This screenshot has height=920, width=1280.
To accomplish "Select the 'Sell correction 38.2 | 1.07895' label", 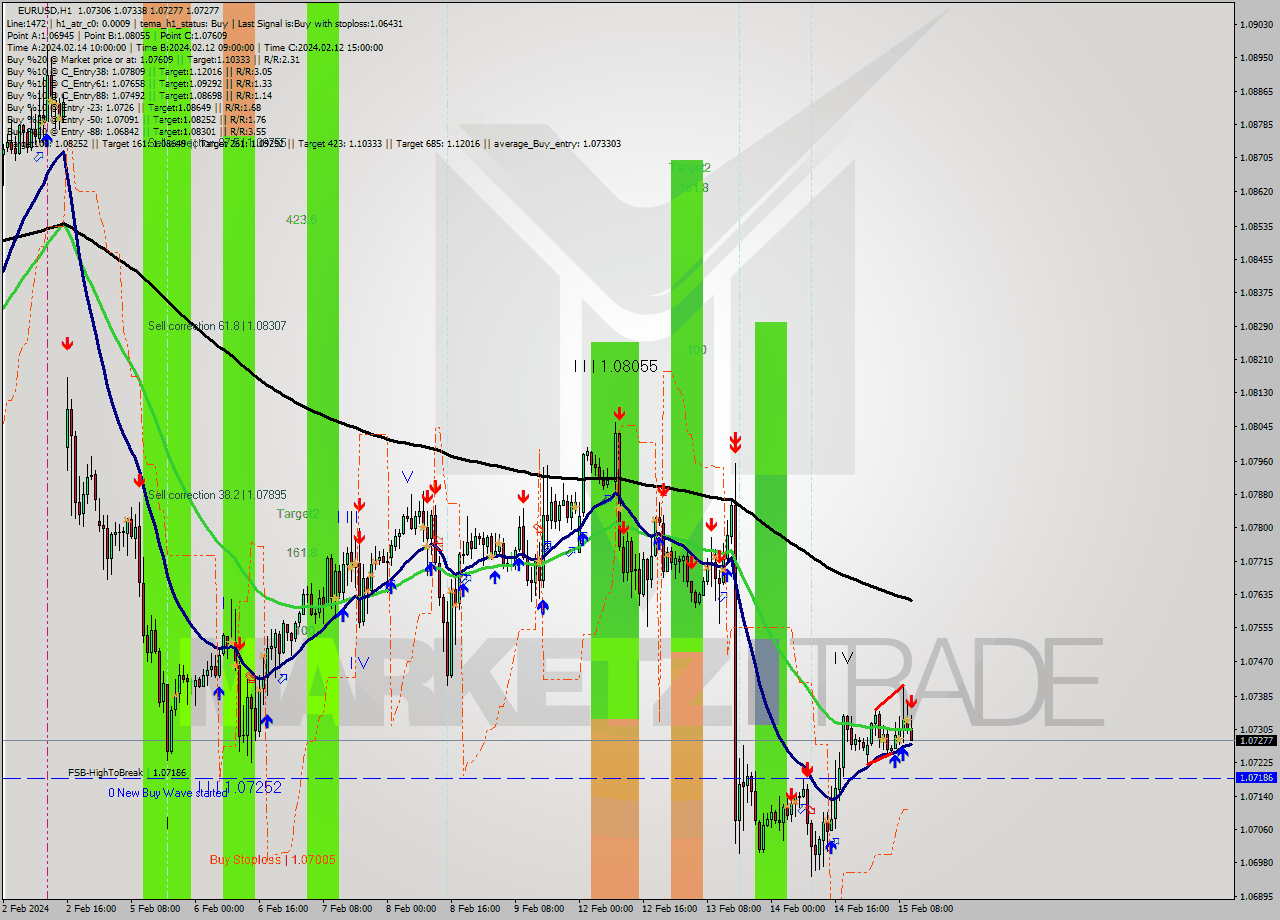I will [x=217, y=495].
